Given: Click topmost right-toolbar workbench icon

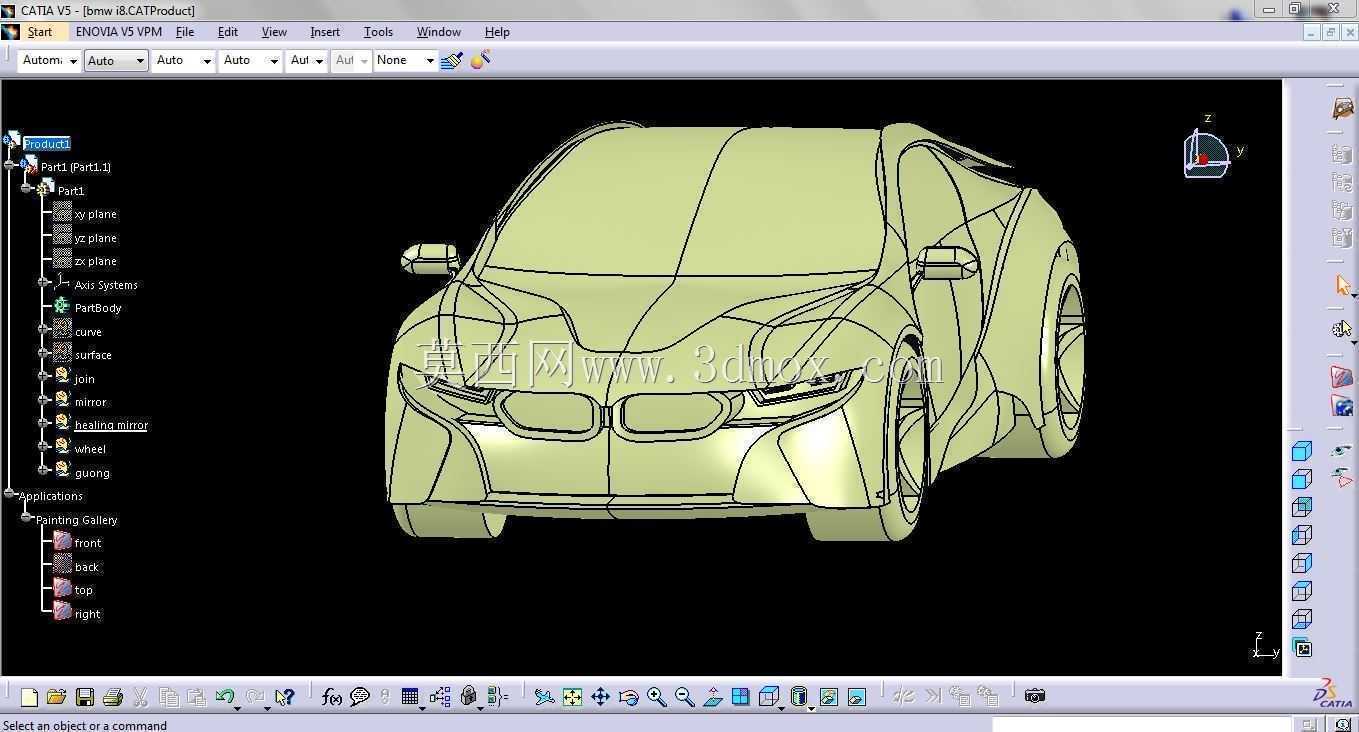Looking at the screenshot, I should pos(1343,108).
